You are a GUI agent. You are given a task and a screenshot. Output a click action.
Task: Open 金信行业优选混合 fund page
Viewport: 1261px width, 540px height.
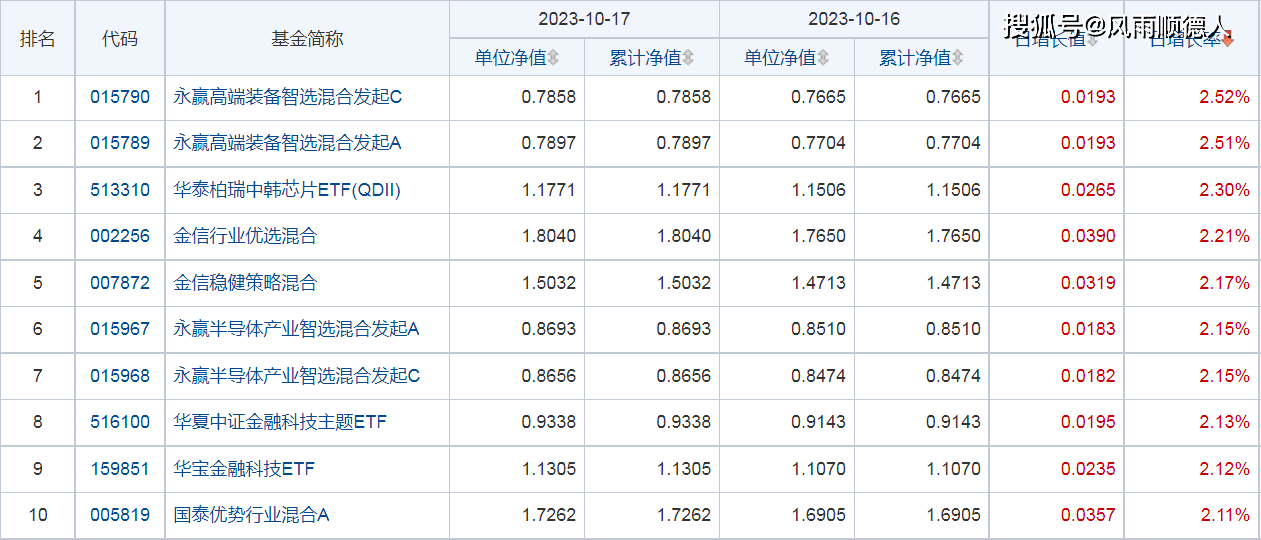point(245,236)
